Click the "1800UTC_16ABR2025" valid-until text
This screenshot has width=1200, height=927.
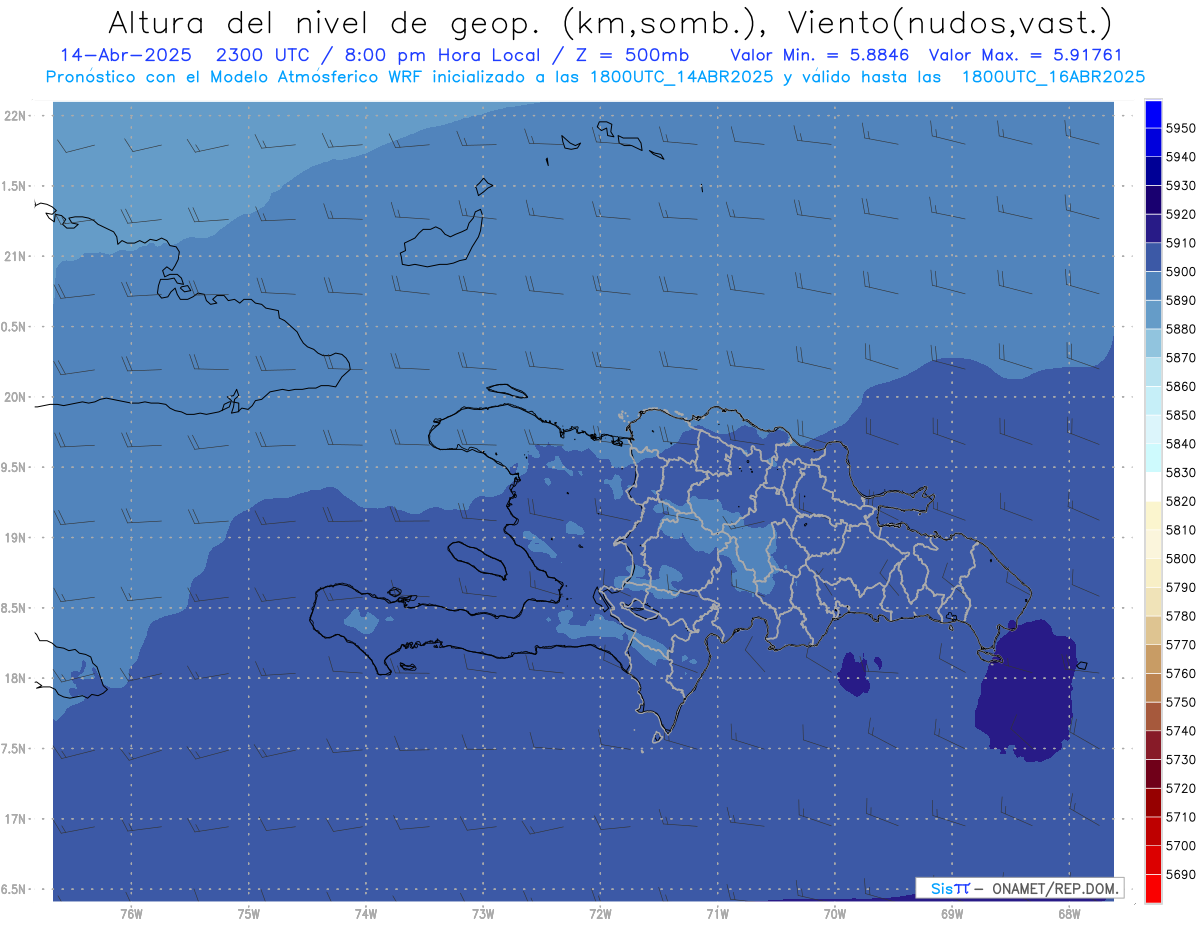(x=1053, y=76)
